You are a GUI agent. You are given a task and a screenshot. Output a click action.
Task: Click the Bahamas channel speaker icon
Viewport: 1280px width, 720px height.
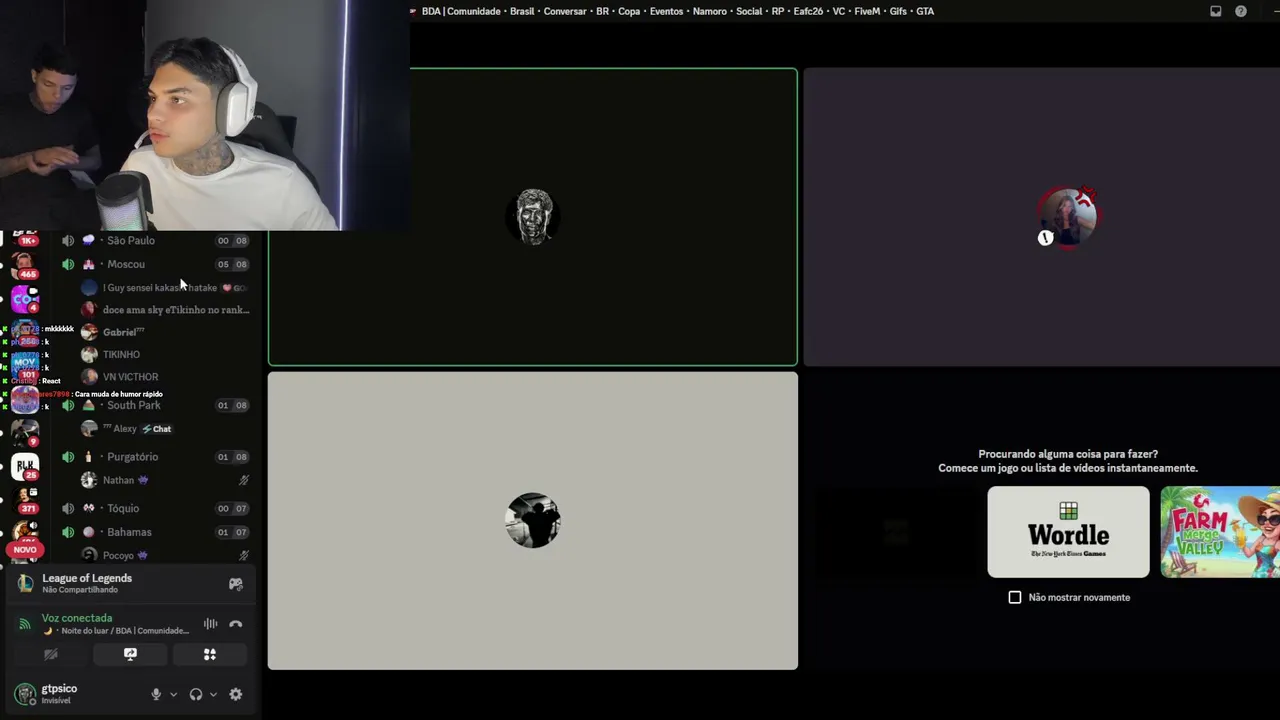68,532
